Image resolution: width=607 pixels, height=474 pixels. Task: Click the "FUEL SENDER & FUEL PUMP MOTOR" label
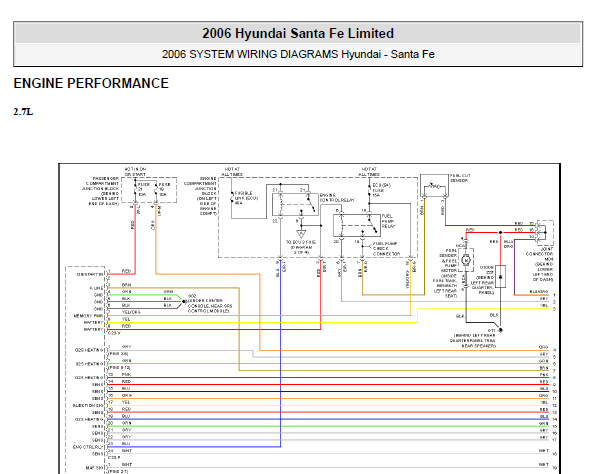[449, 260]
